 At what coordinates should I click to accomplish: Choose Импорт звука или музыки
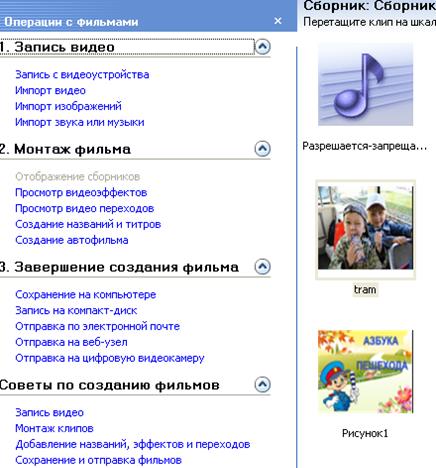80,122
